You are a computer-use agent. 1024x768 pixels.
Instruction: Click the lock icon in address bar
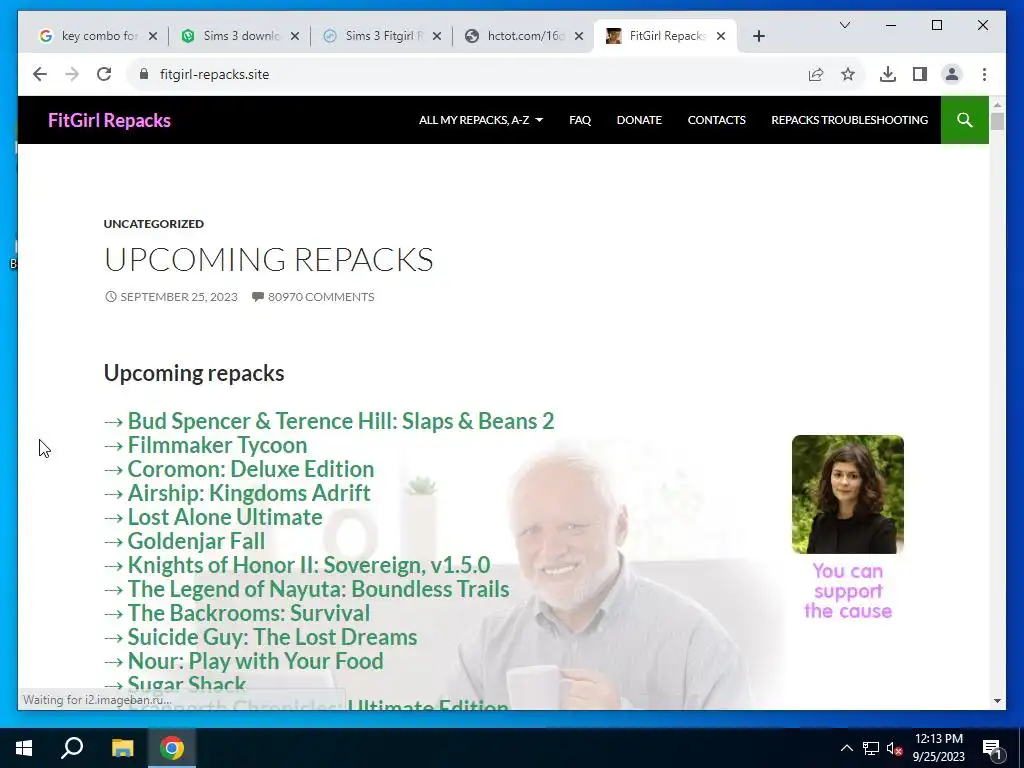click(144, 74)
